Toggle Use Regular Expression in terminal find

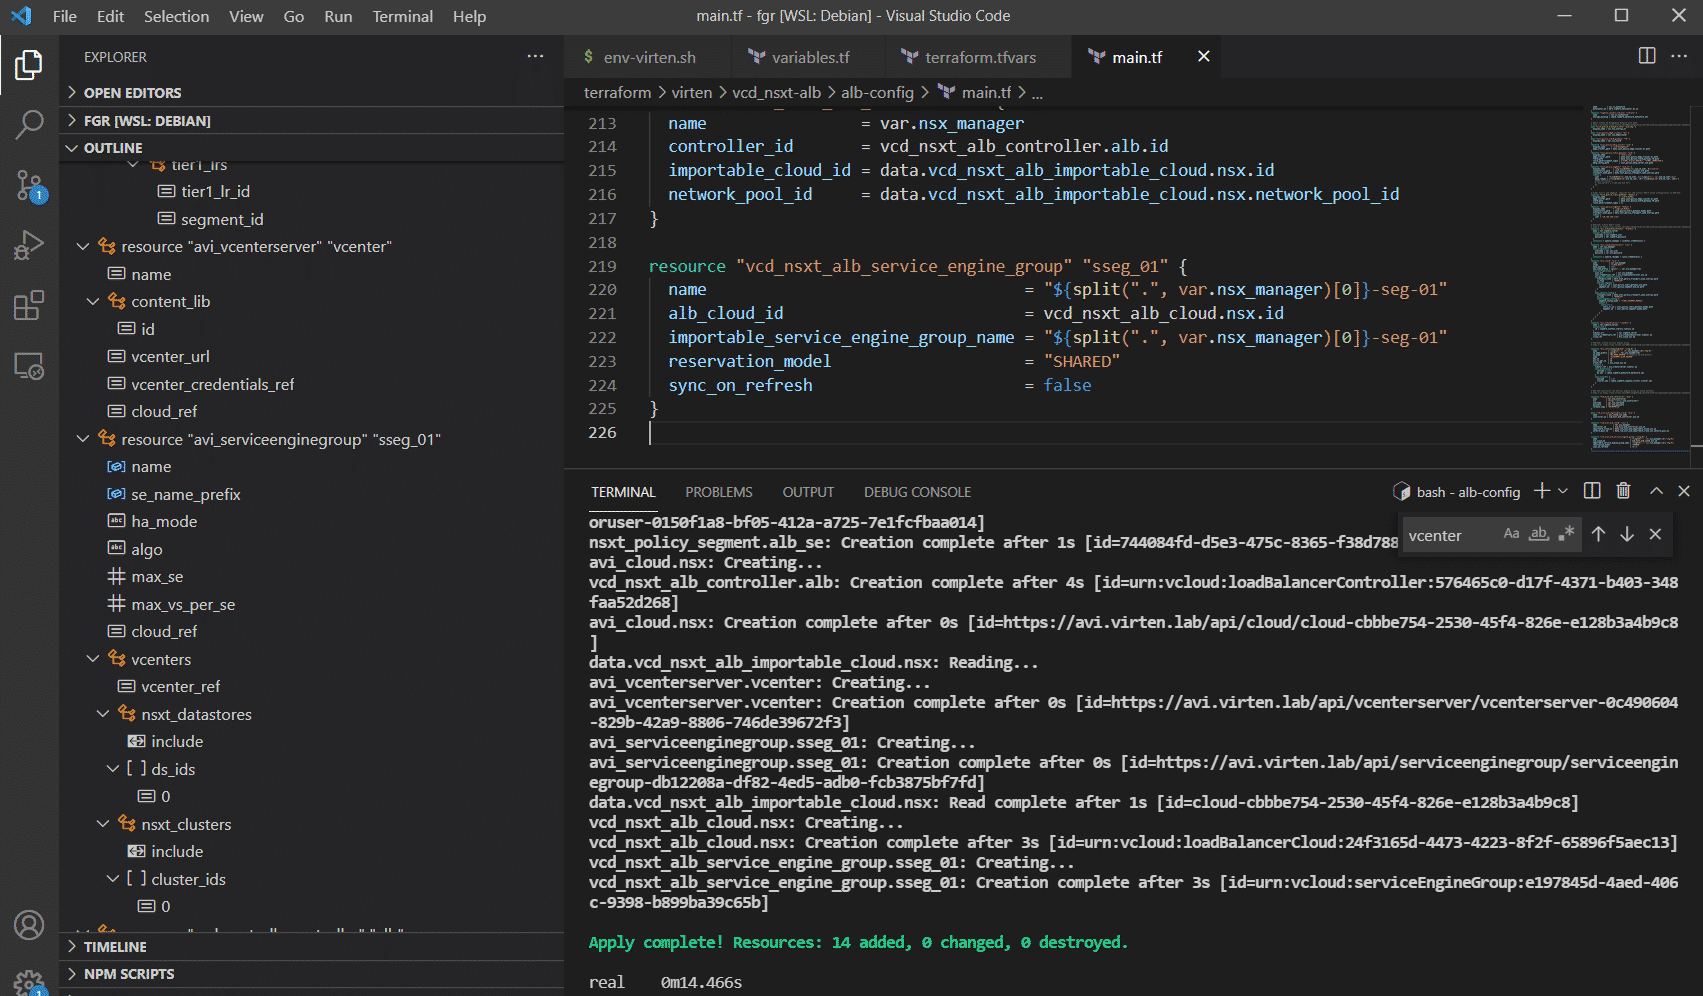tap(1566, 534)
